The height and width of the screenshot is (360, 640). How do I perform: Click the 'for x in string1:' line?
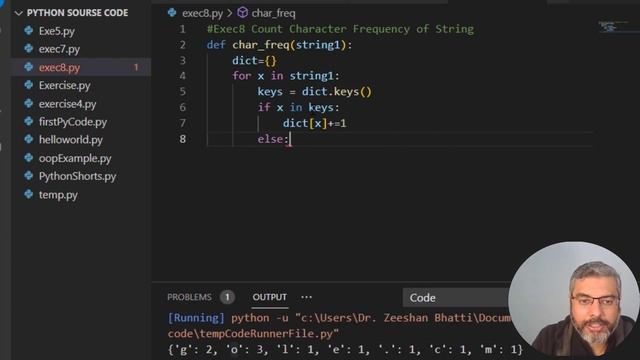[x=286, y=76]
